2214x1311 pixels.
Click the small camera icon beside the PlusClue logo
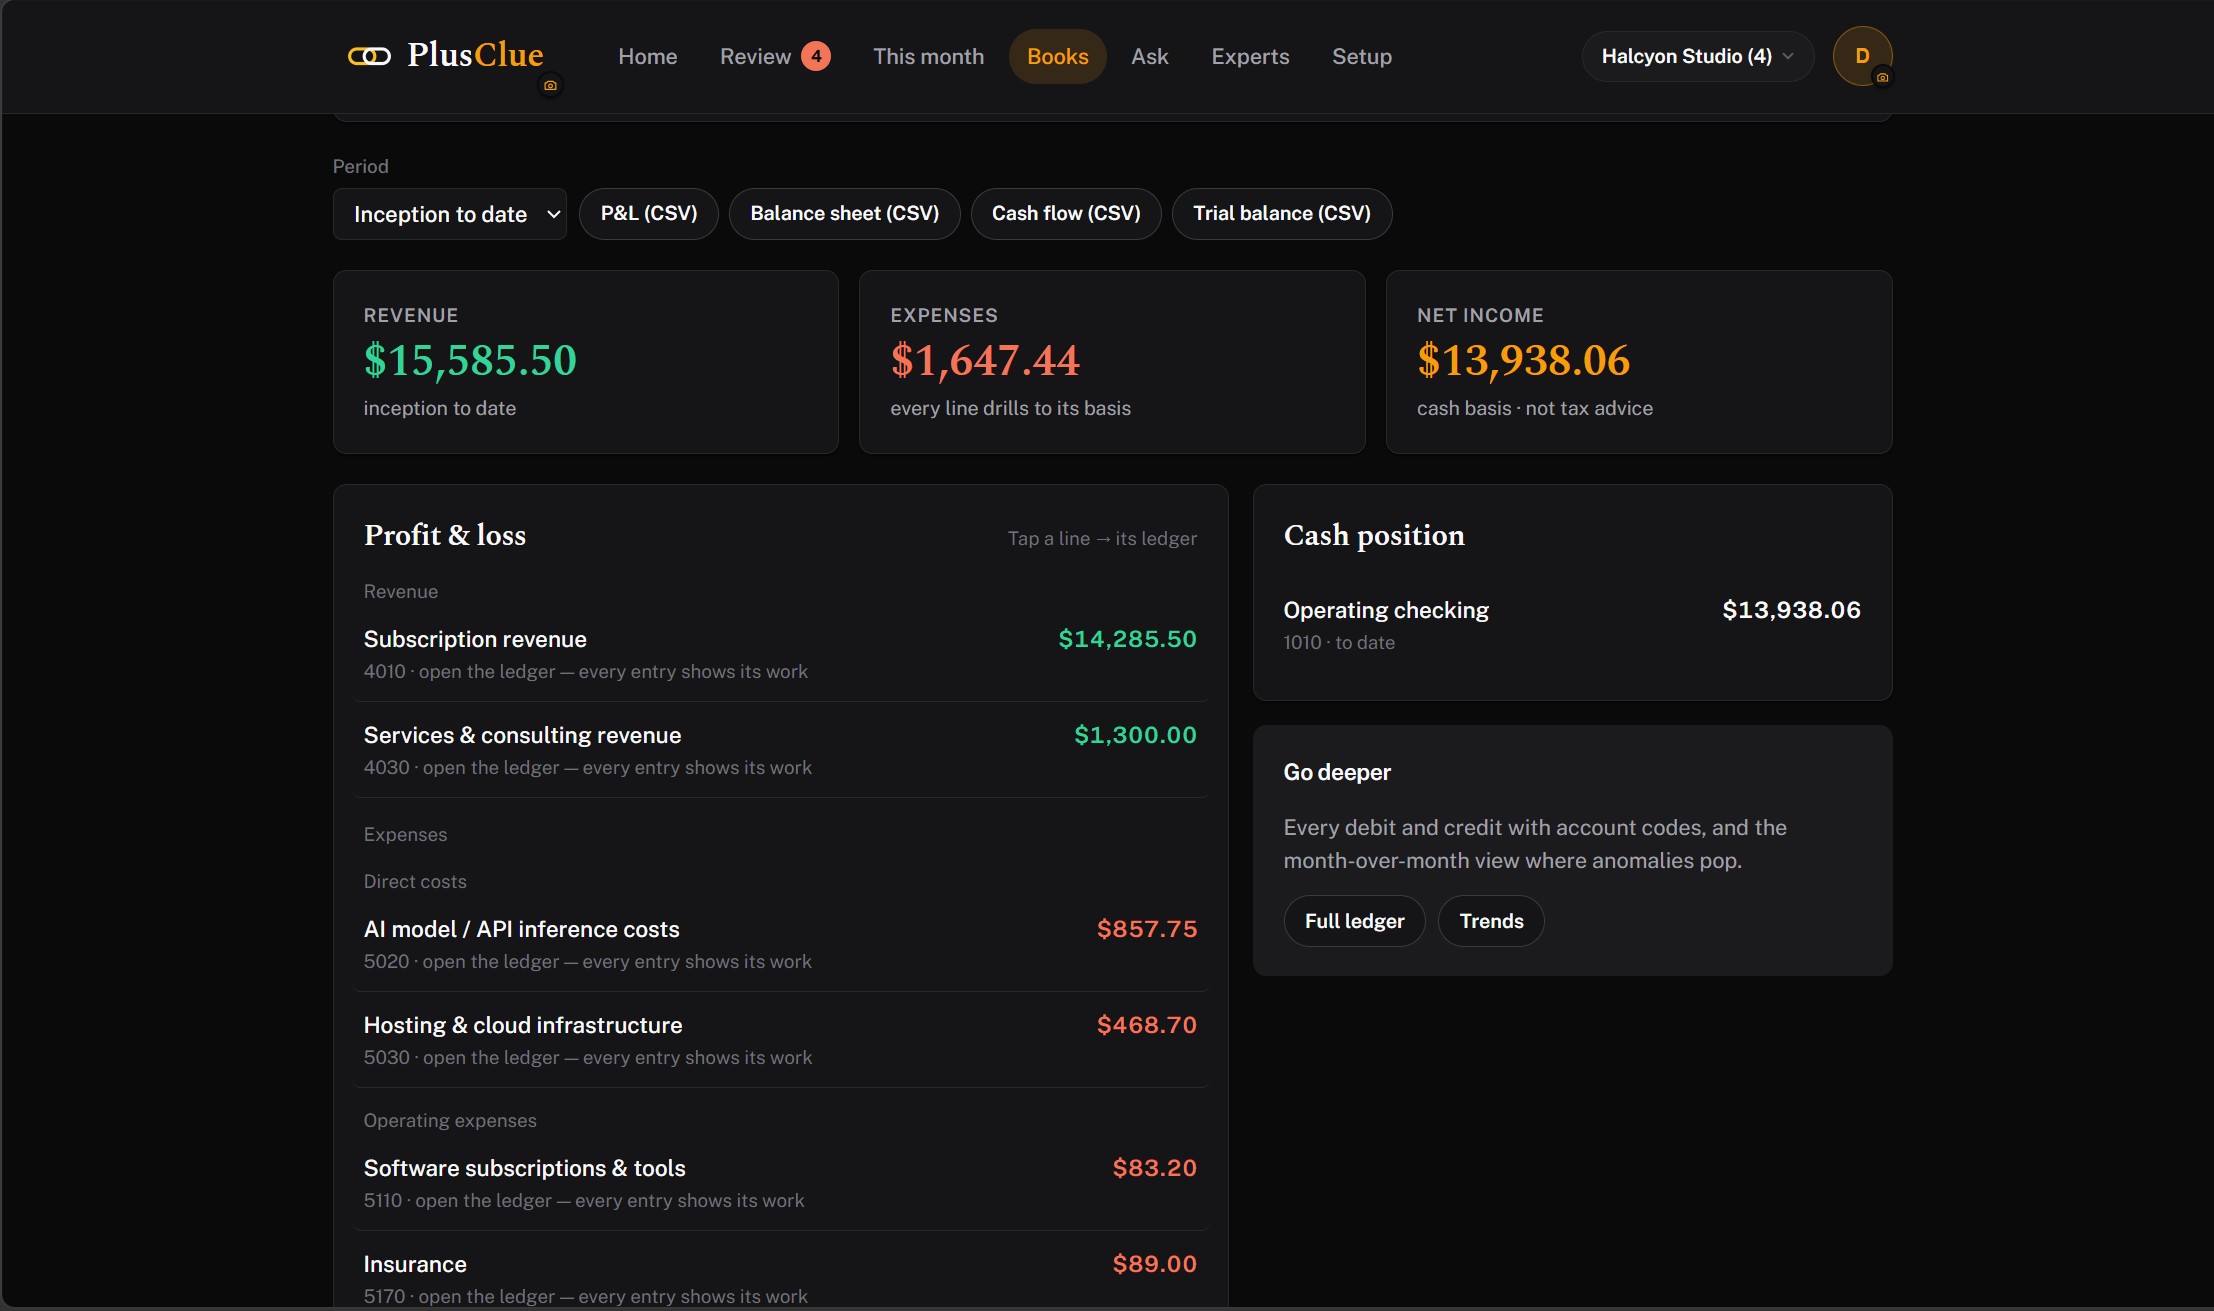point(550,86)
